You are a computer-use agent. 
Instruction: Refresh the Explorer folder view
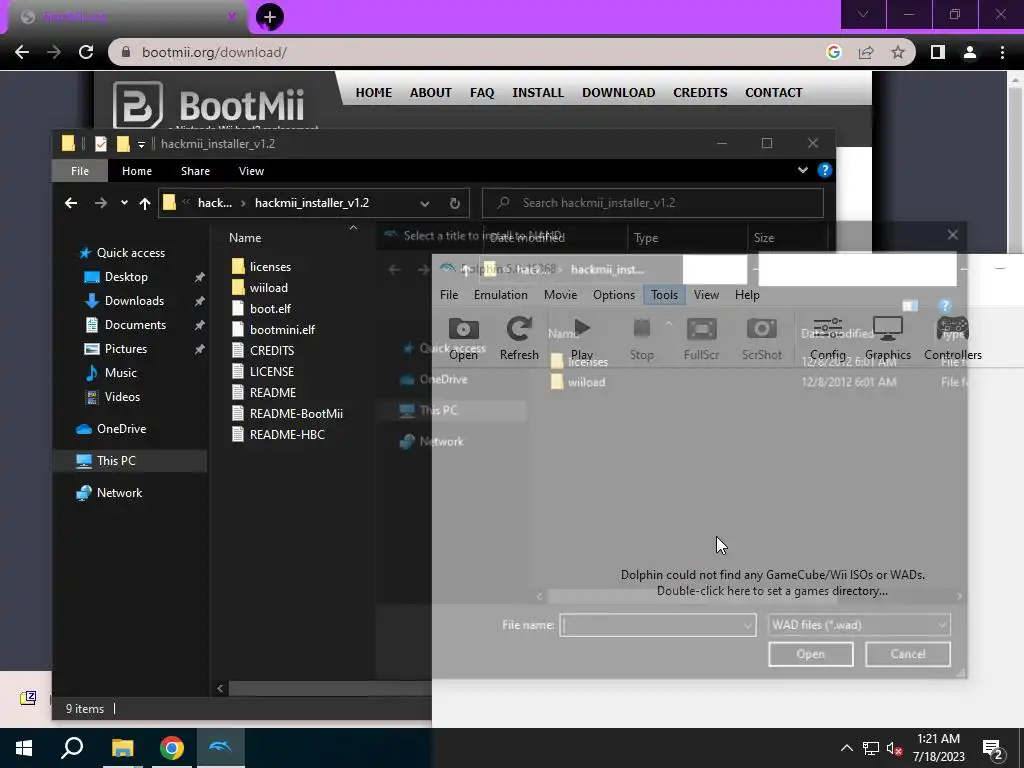point(455,203)
